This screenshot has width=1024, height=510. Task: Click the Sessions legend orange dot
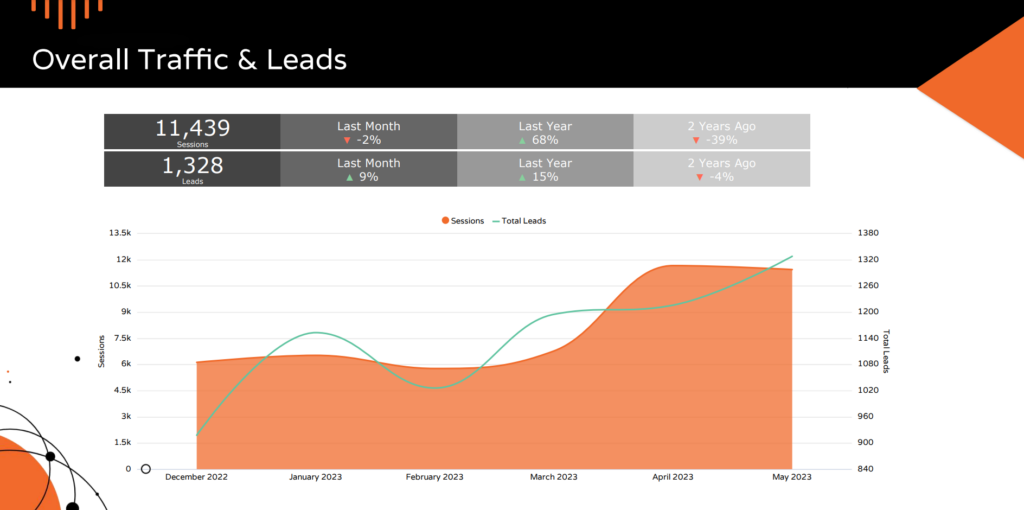(445, 221)
